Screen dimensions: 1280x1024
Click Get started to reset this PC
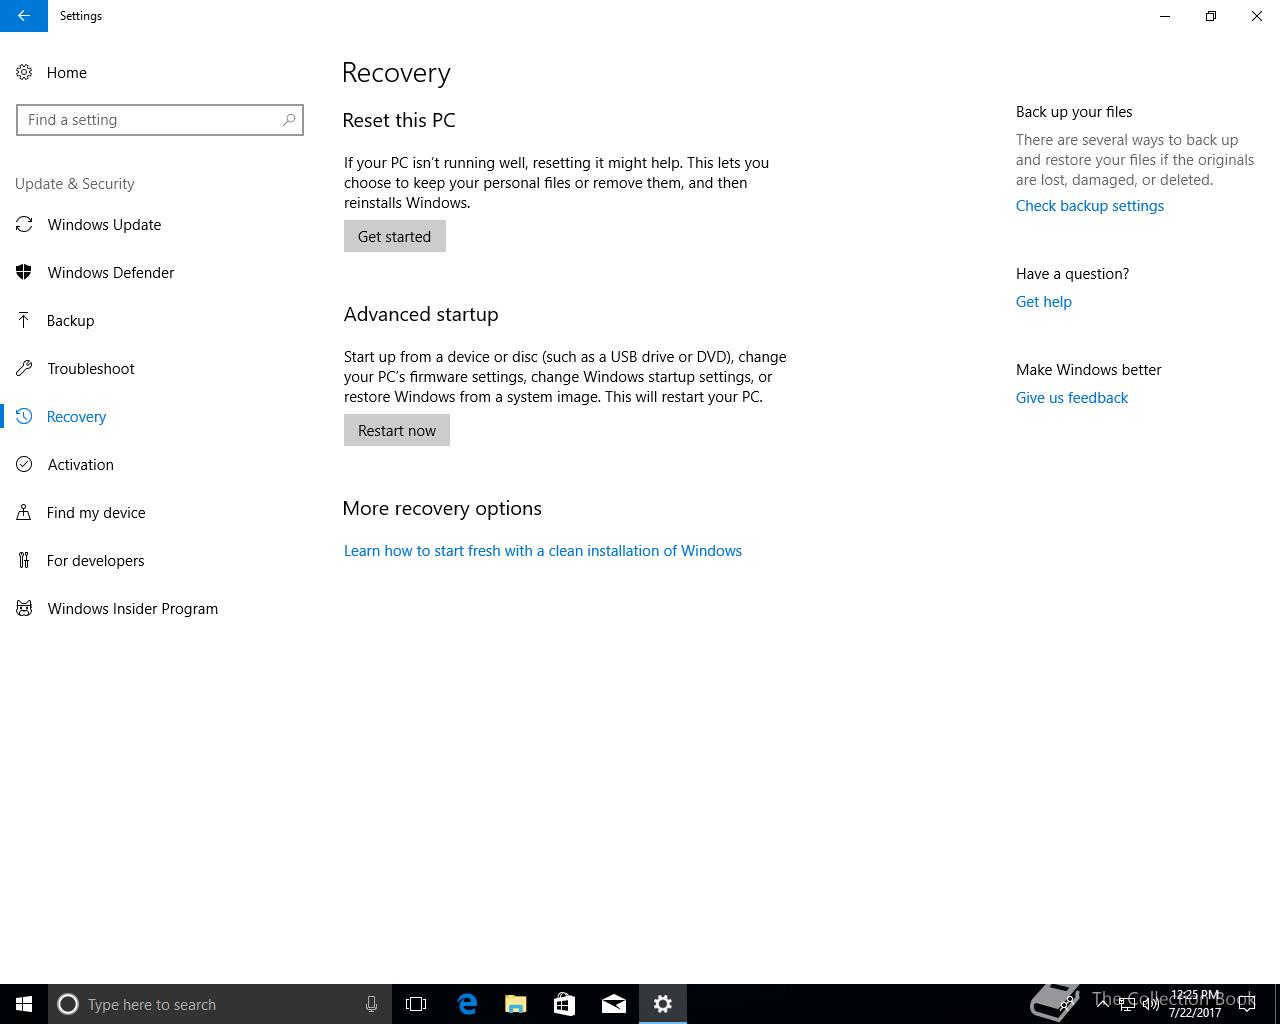click(x=395, y=236)
